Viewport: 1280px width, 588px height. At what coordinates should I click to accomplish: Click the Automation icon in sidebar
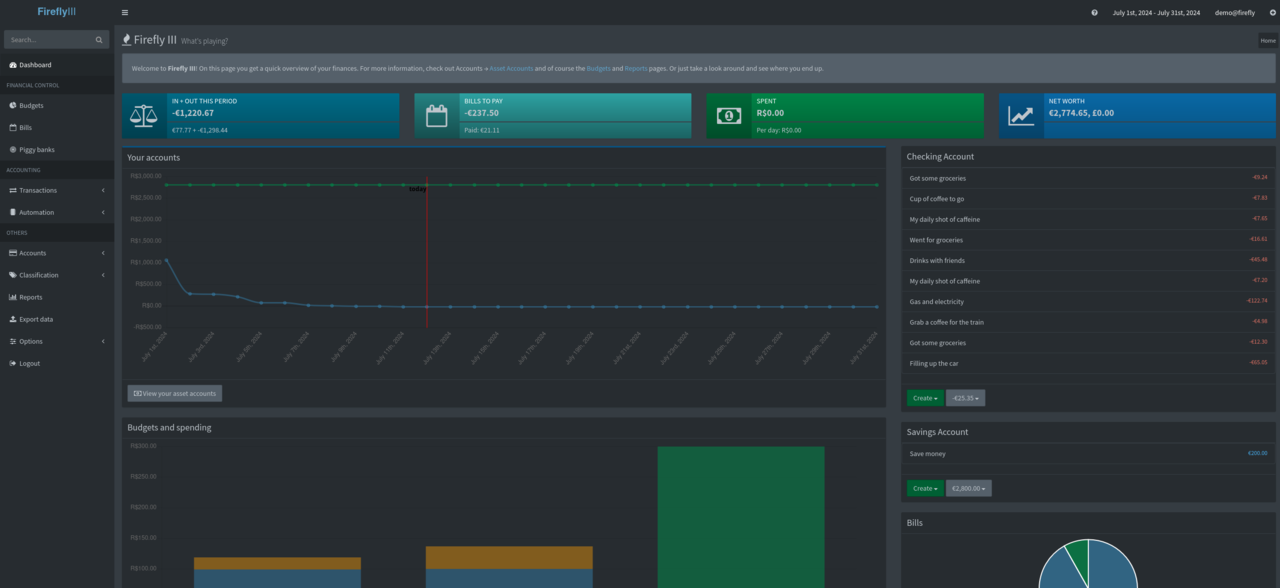click(13, 212)
